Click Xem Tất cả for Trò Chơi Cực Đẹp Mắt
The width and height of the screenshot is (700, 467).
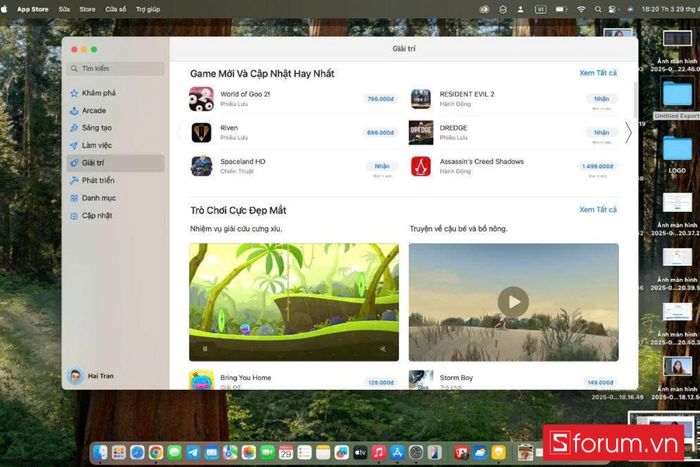point(598,209)
